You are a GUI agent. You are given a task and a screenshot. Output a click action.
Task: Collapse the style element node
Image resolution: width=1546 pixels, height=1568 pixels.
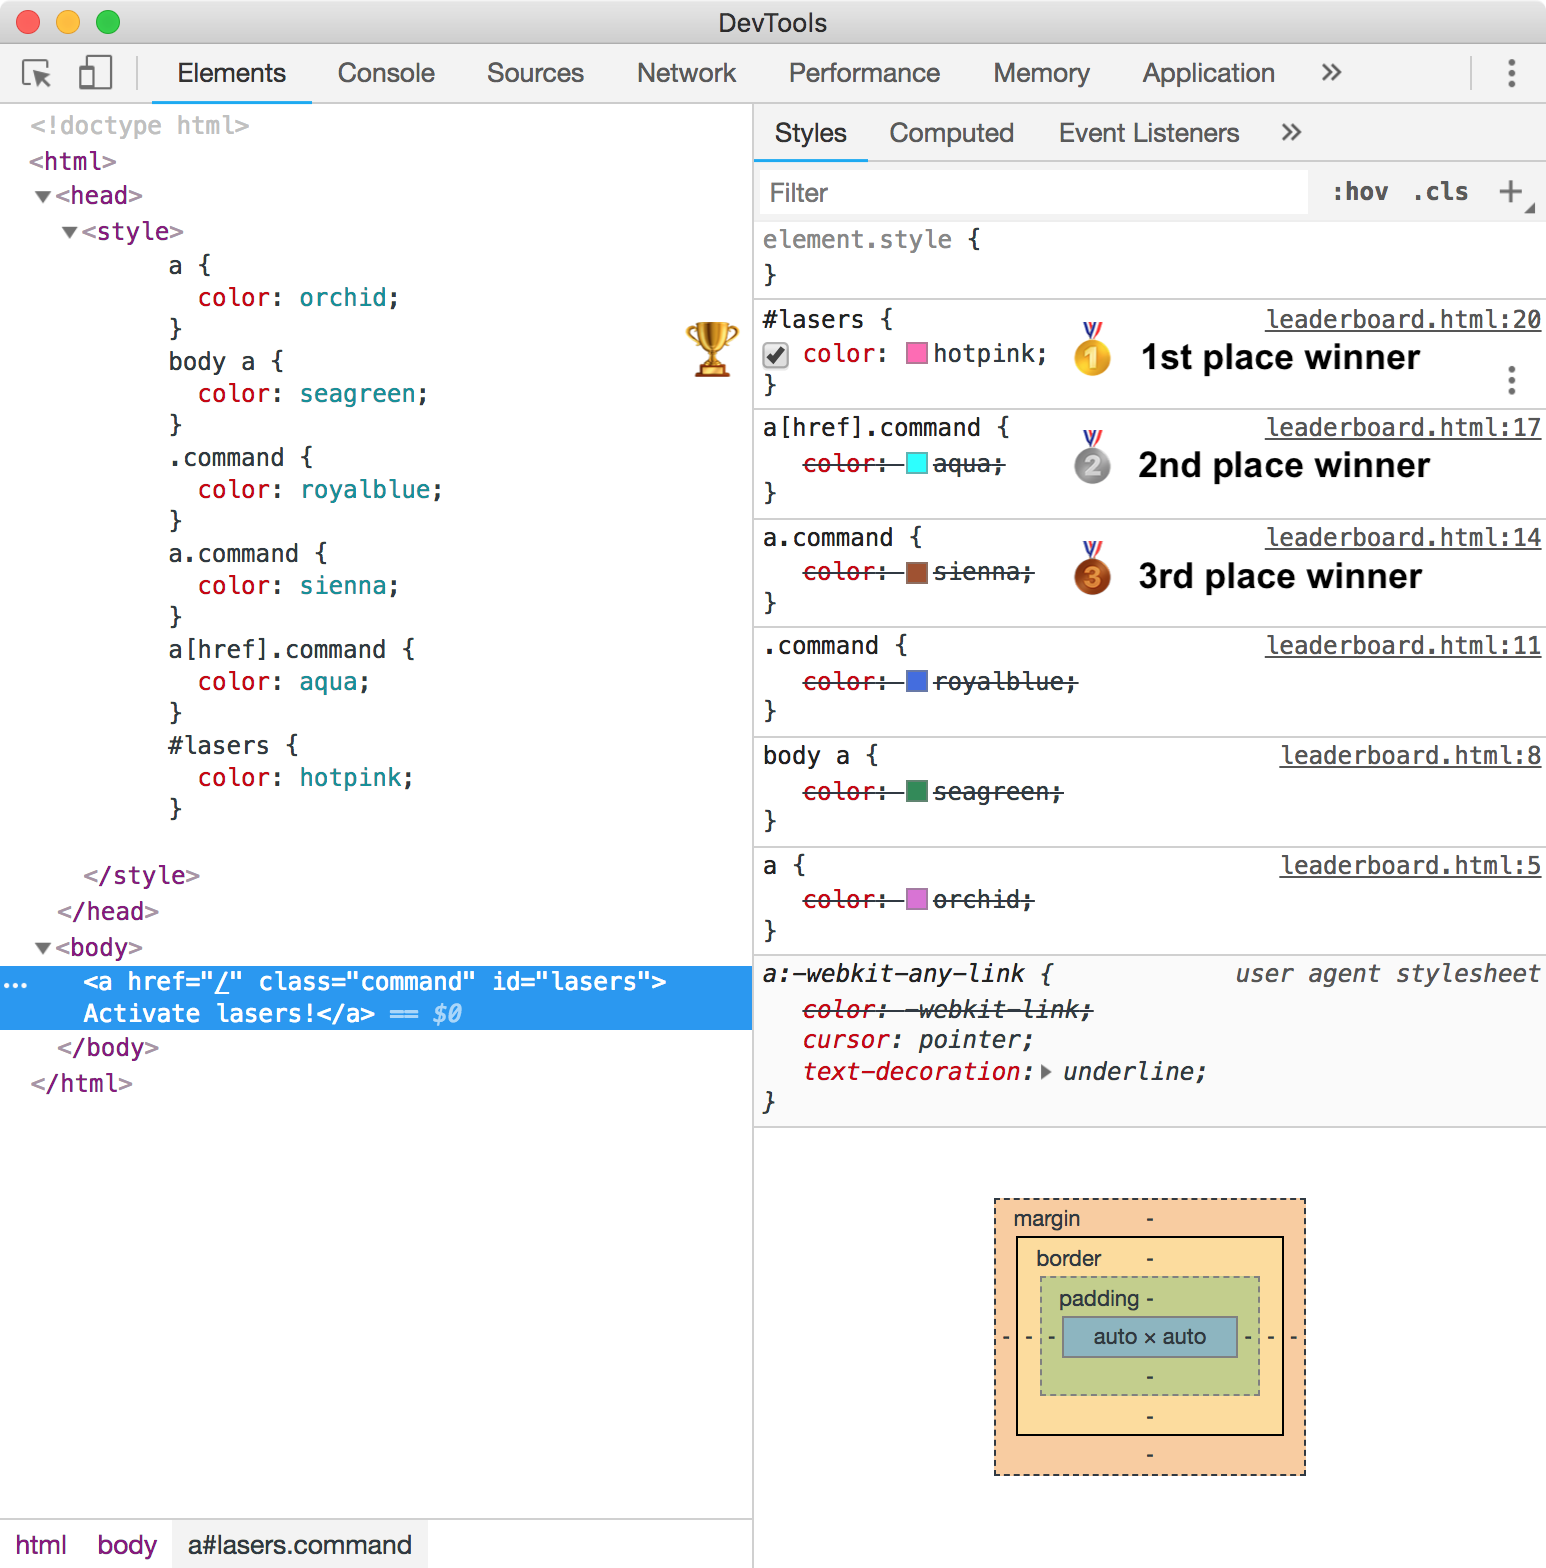click(69, 233)
